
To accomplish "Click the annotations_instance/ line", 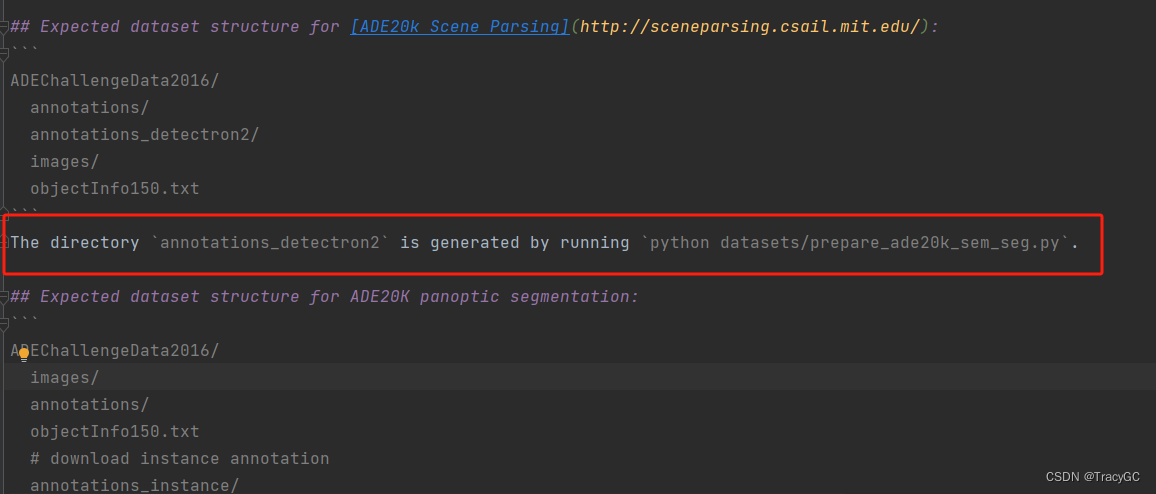I will 134,485.
